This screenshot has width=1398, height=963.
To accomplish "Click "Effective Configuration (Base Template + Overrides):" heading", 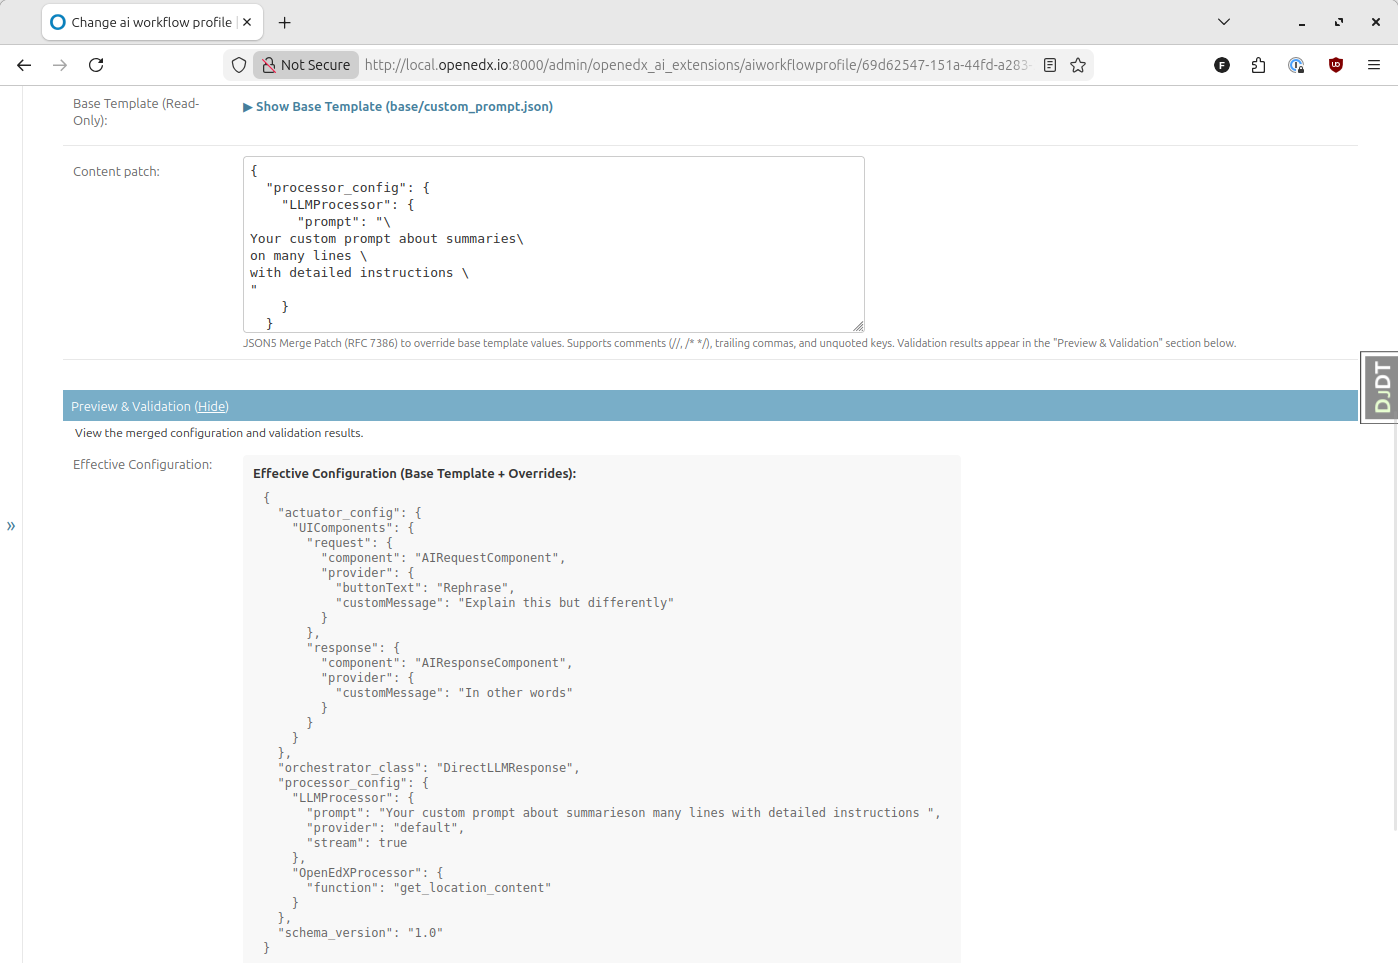I will coord(415,473).
